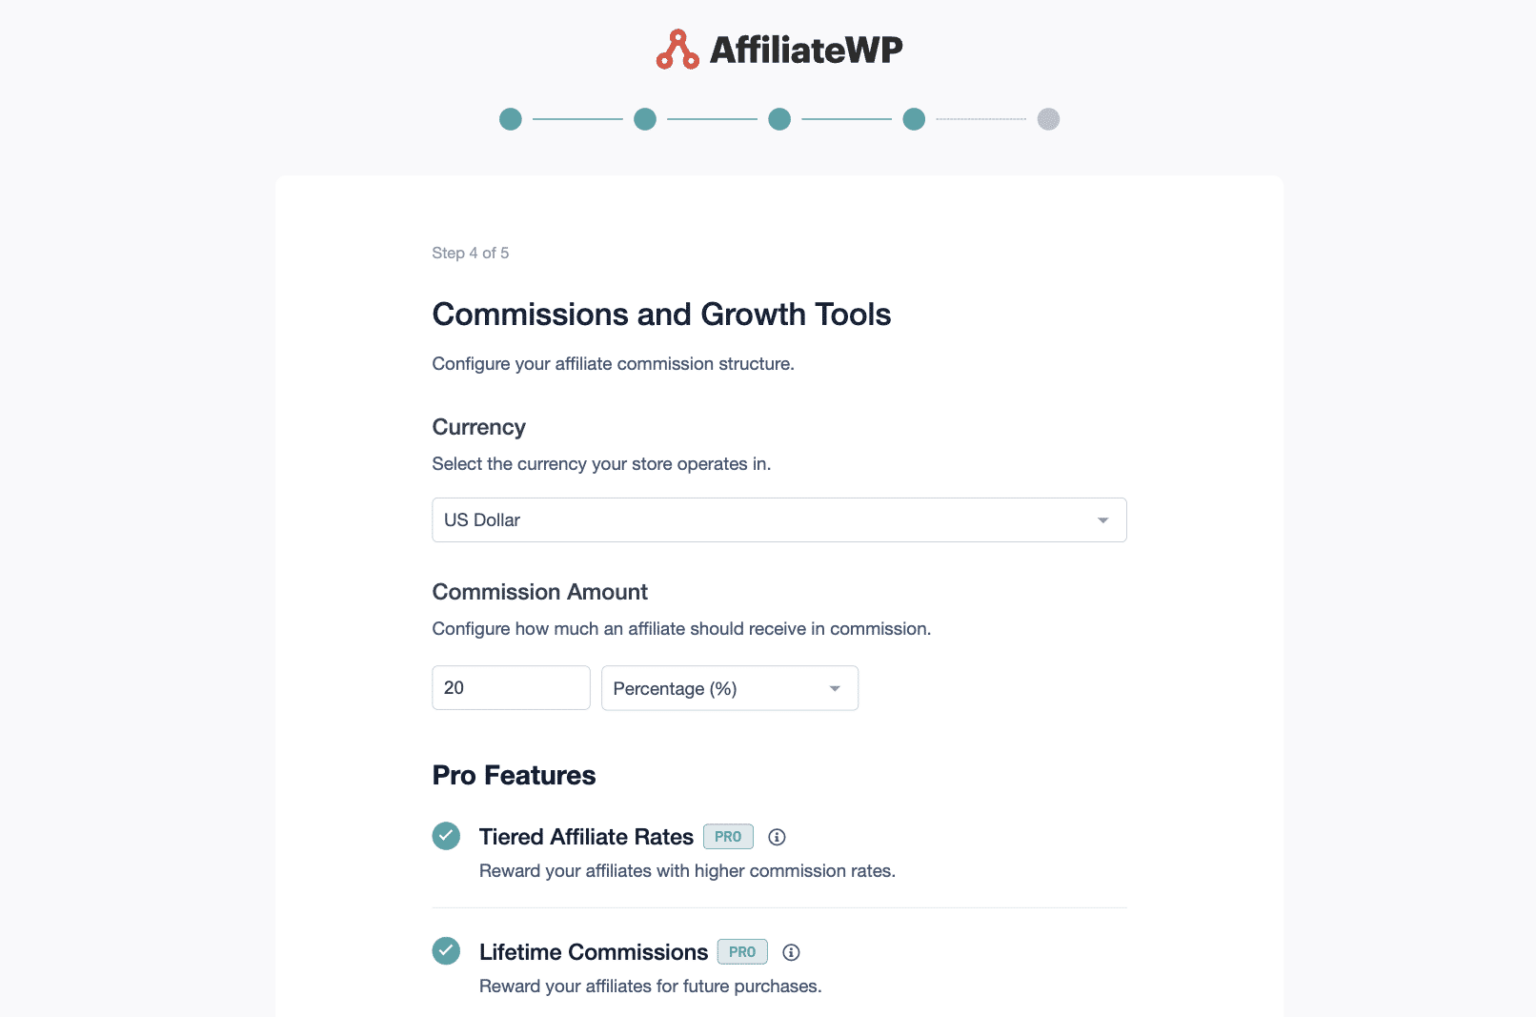Click the current step four dot

click(914, 118)
